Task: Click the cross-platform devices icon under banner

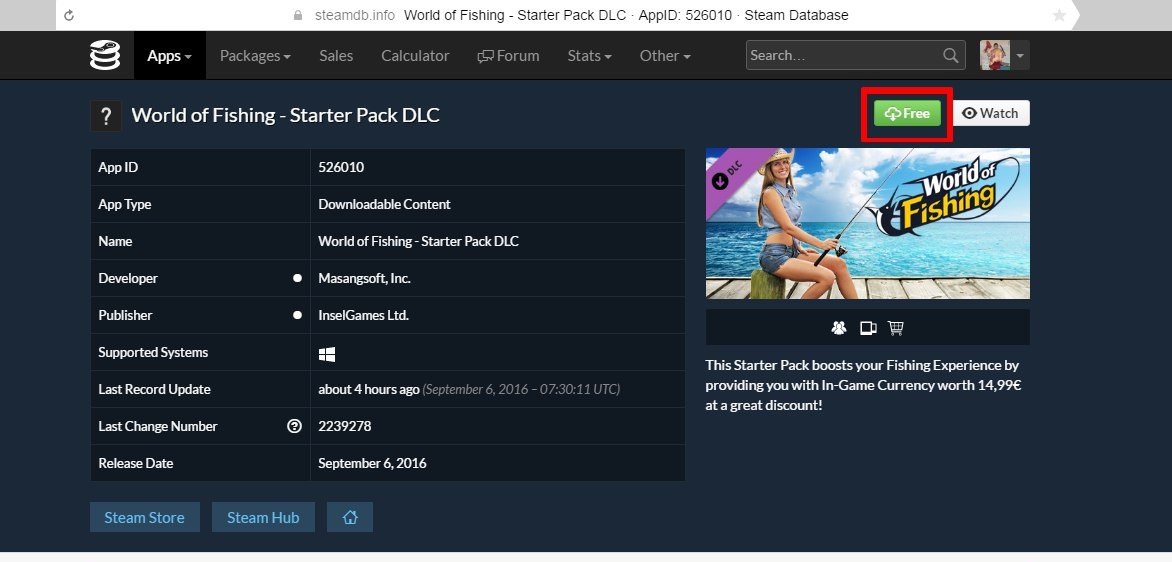Action: click(868, 327)
